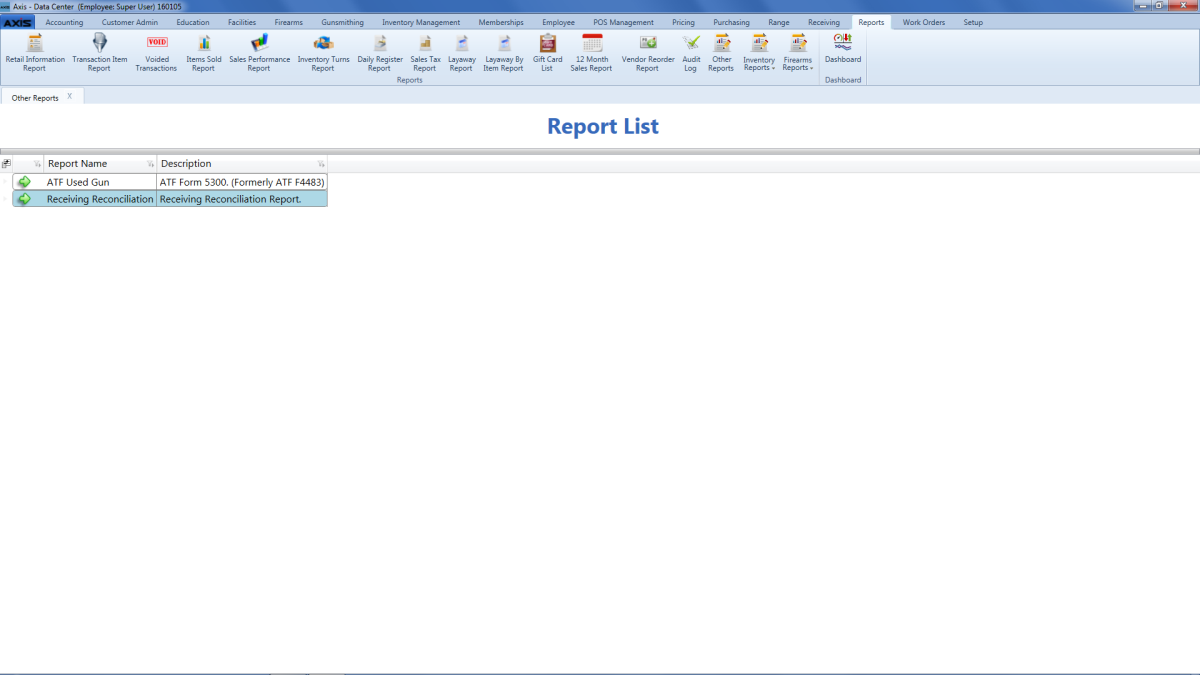This screenshot has width=1200, height=675.
Task: Switch to the Memberships ribbon tab
Action: click(x=501, y=22)
